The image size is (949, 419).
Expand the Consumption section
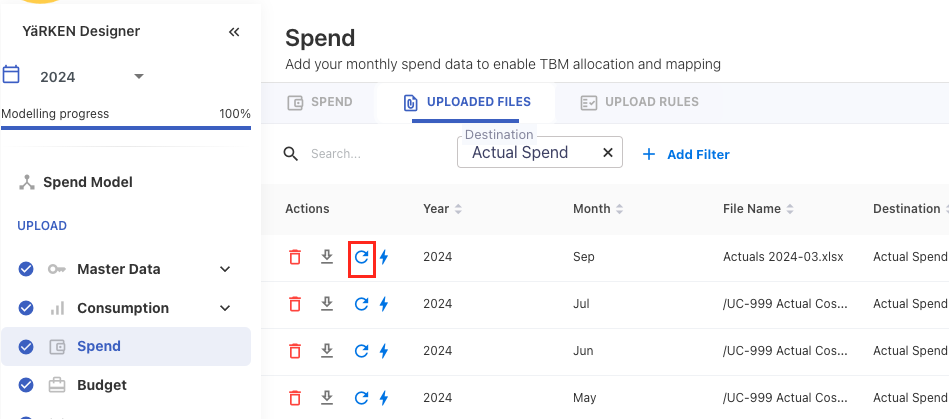click(x=225, y=308)
